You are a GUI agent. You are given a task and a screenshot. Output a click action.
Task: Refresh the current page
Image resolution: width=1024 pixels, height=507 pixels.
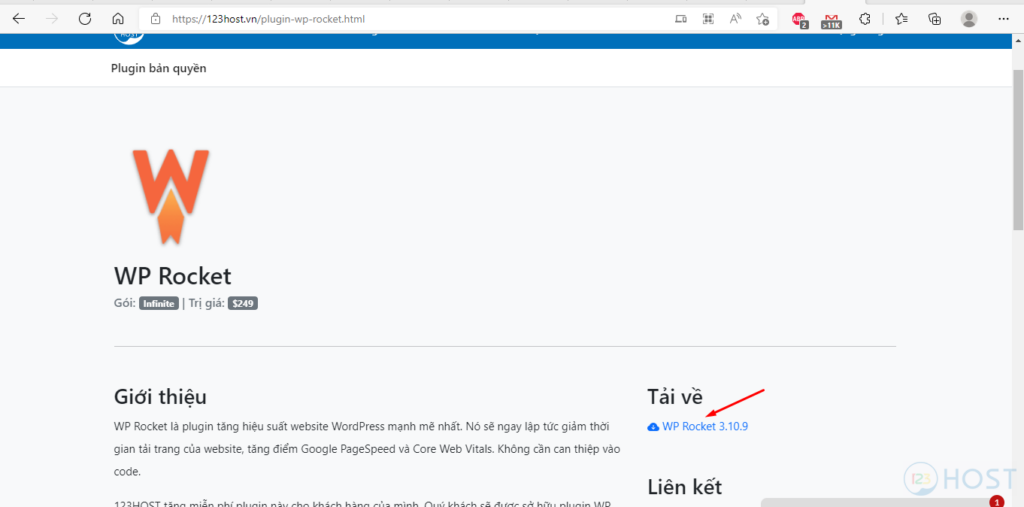[x=85, y=19]
